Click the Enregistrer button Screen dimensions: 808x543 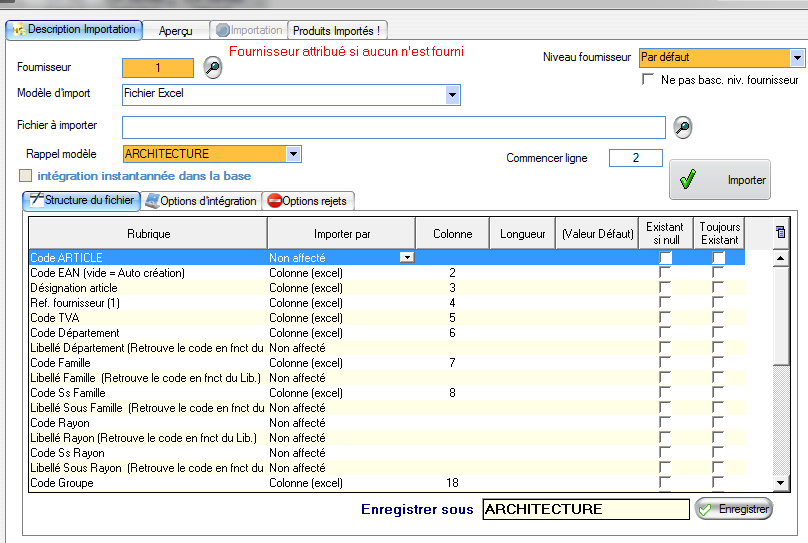click(x=733, y=509)
